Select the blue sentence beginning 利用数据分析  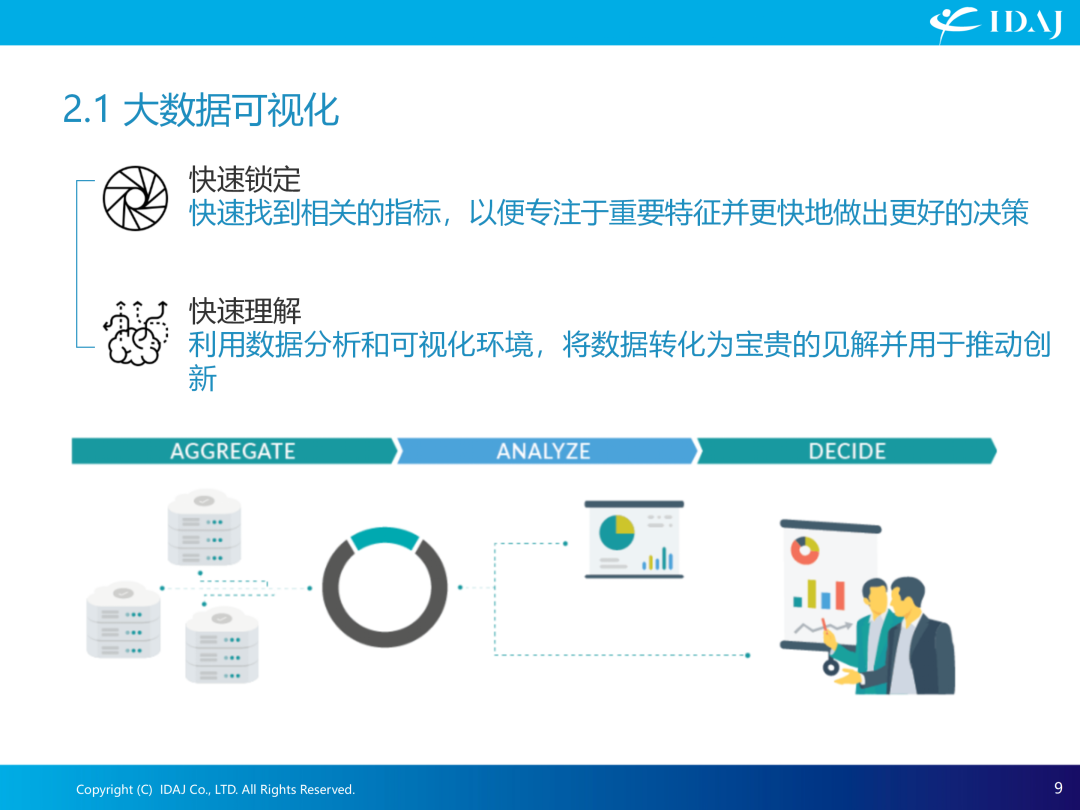point(619,362)
